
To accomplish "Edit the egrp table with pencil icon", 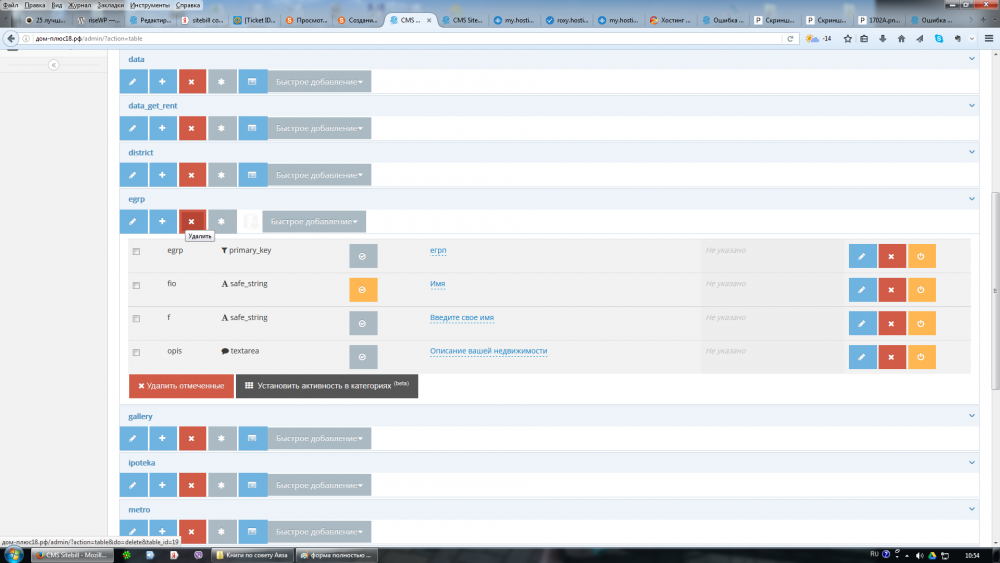I will 133,221.
